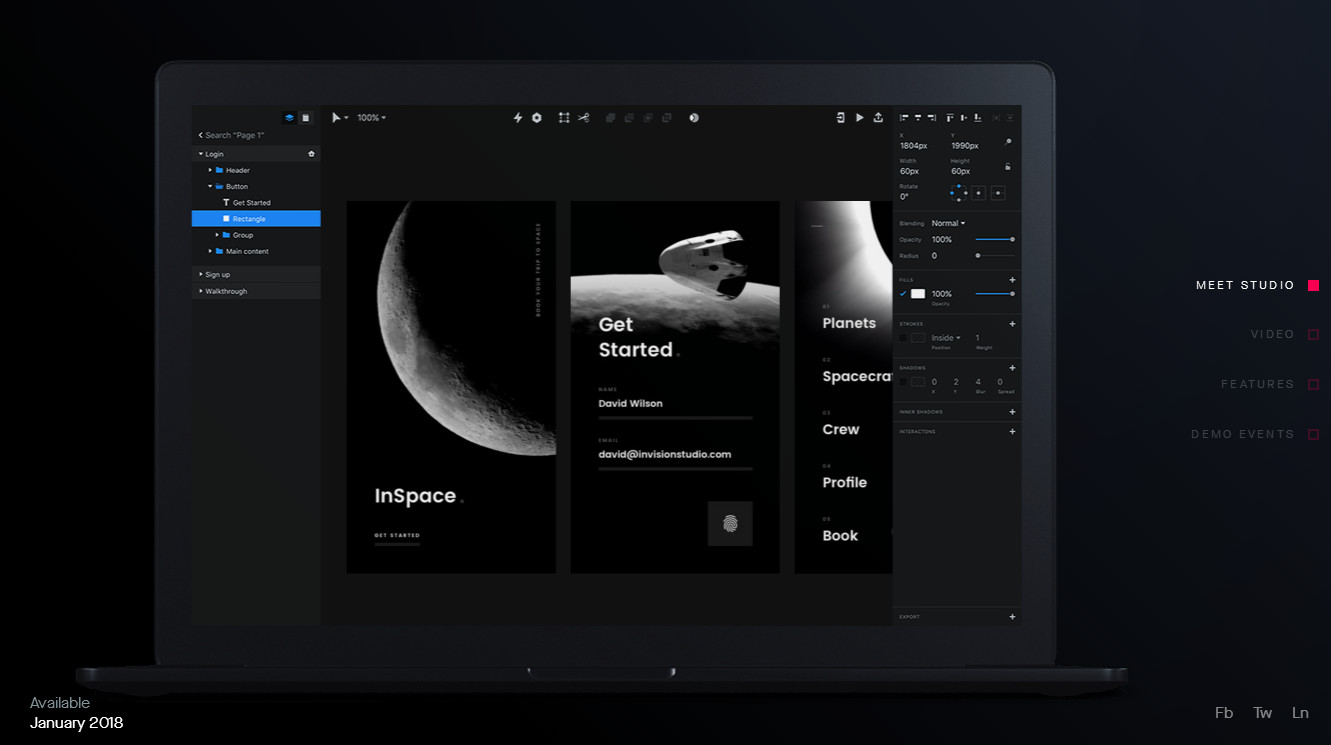Open the libraries panel icon beside layers

(306, 118)
